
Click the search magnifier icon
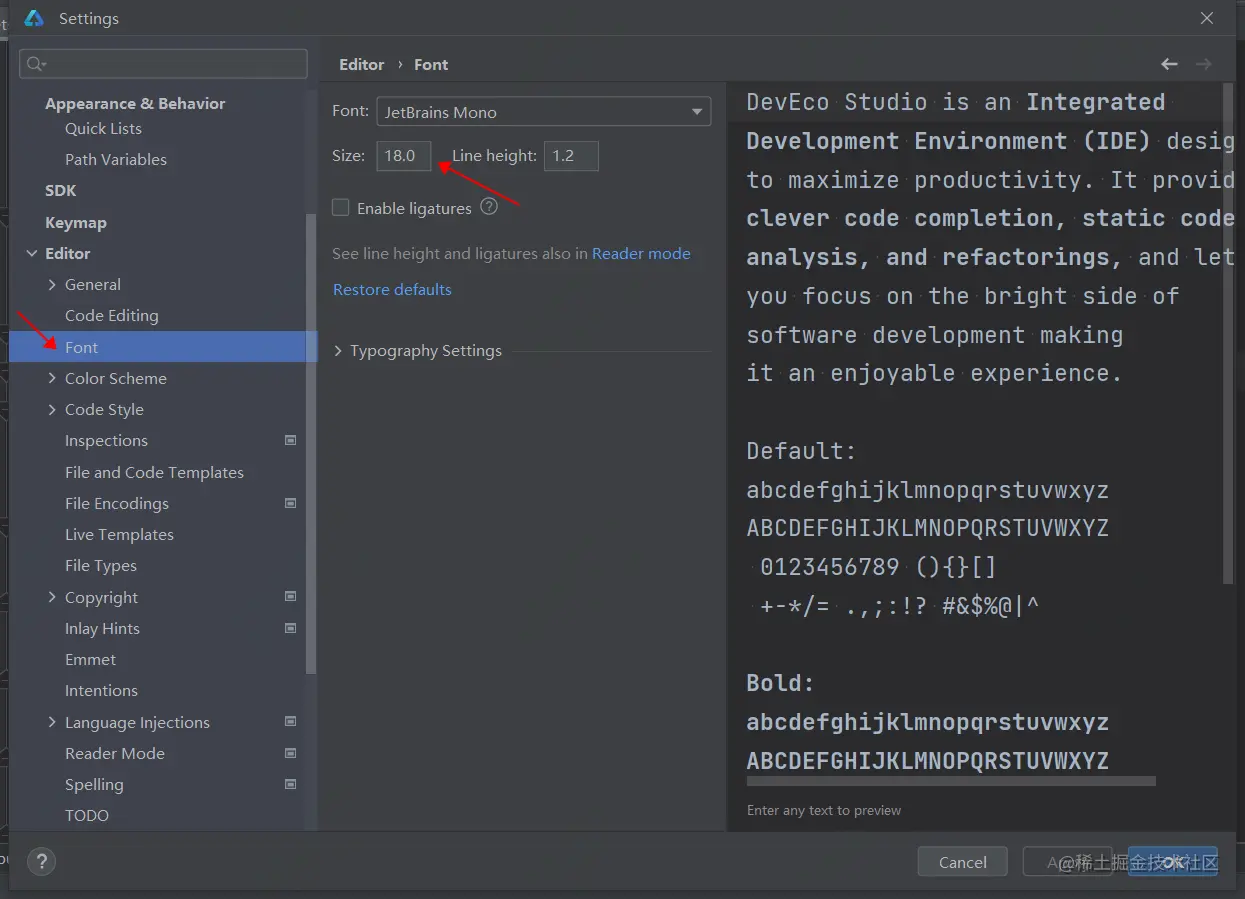(36, 64)
